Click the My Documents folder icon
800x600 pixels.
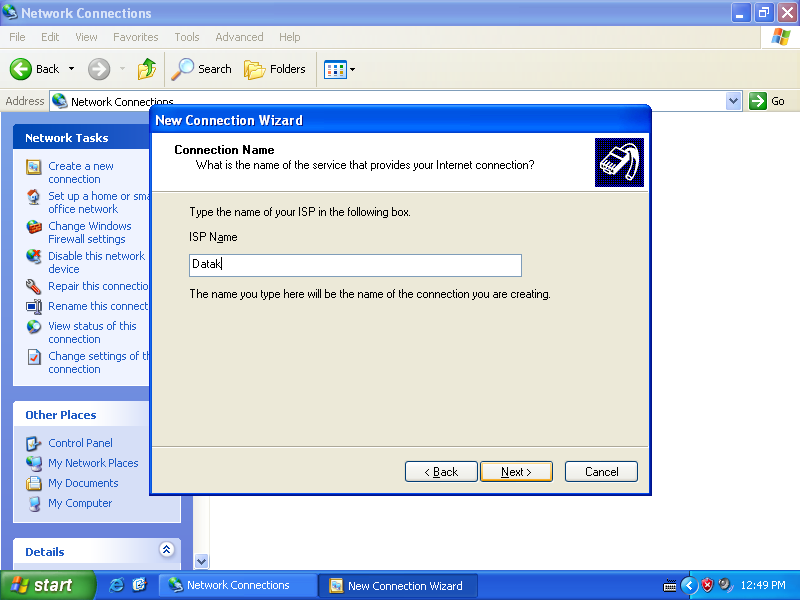[x=34, y=483]
